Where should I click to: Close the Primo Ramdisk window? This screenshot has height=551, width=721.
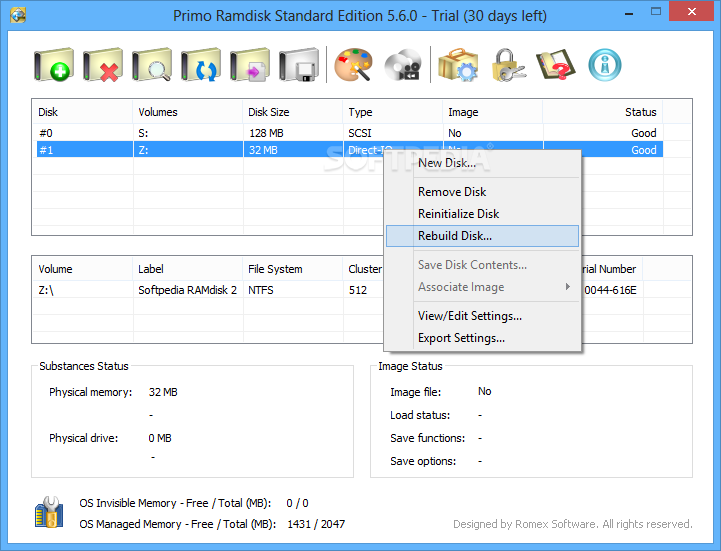click(x=691, y=12)
